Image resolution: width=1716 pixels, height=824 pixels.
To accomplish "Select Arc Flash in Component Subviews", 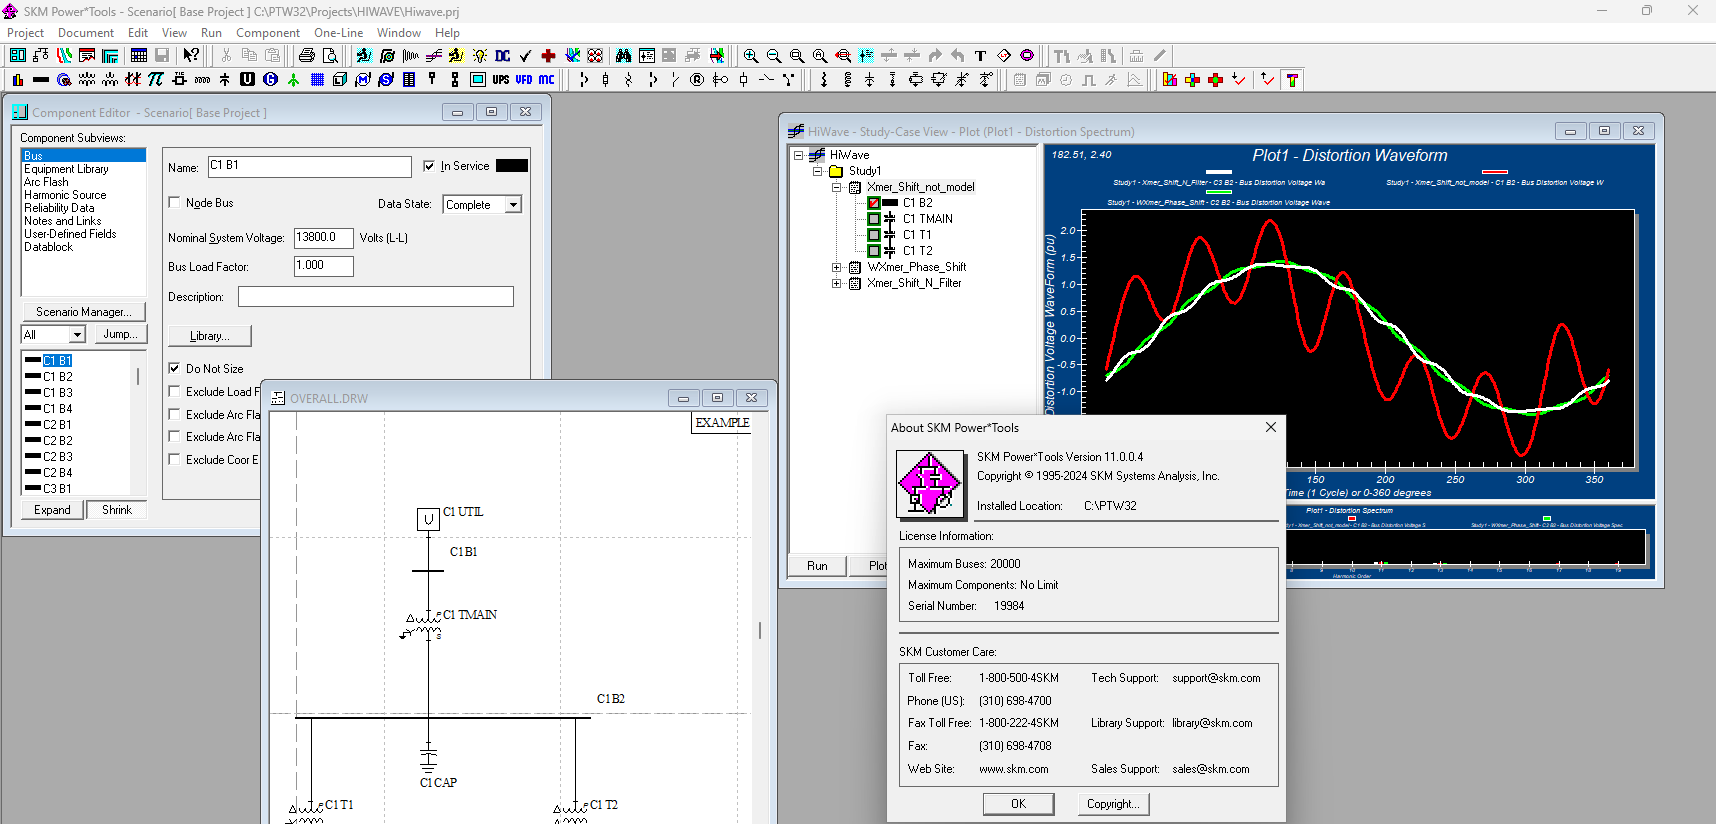I will pos(46,182).
